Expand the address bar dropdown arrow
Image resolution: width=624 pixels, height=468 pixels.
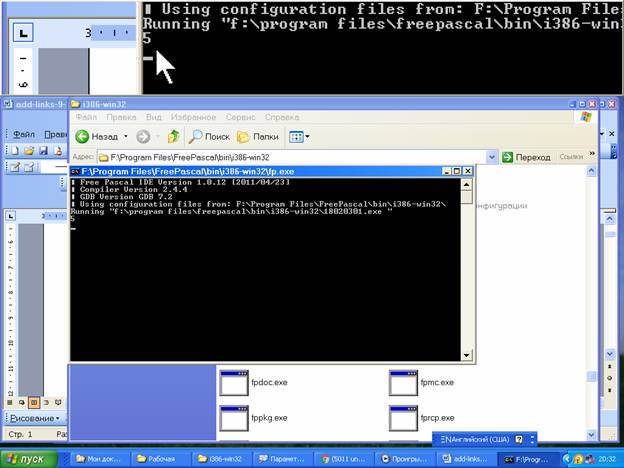point(492,157)
